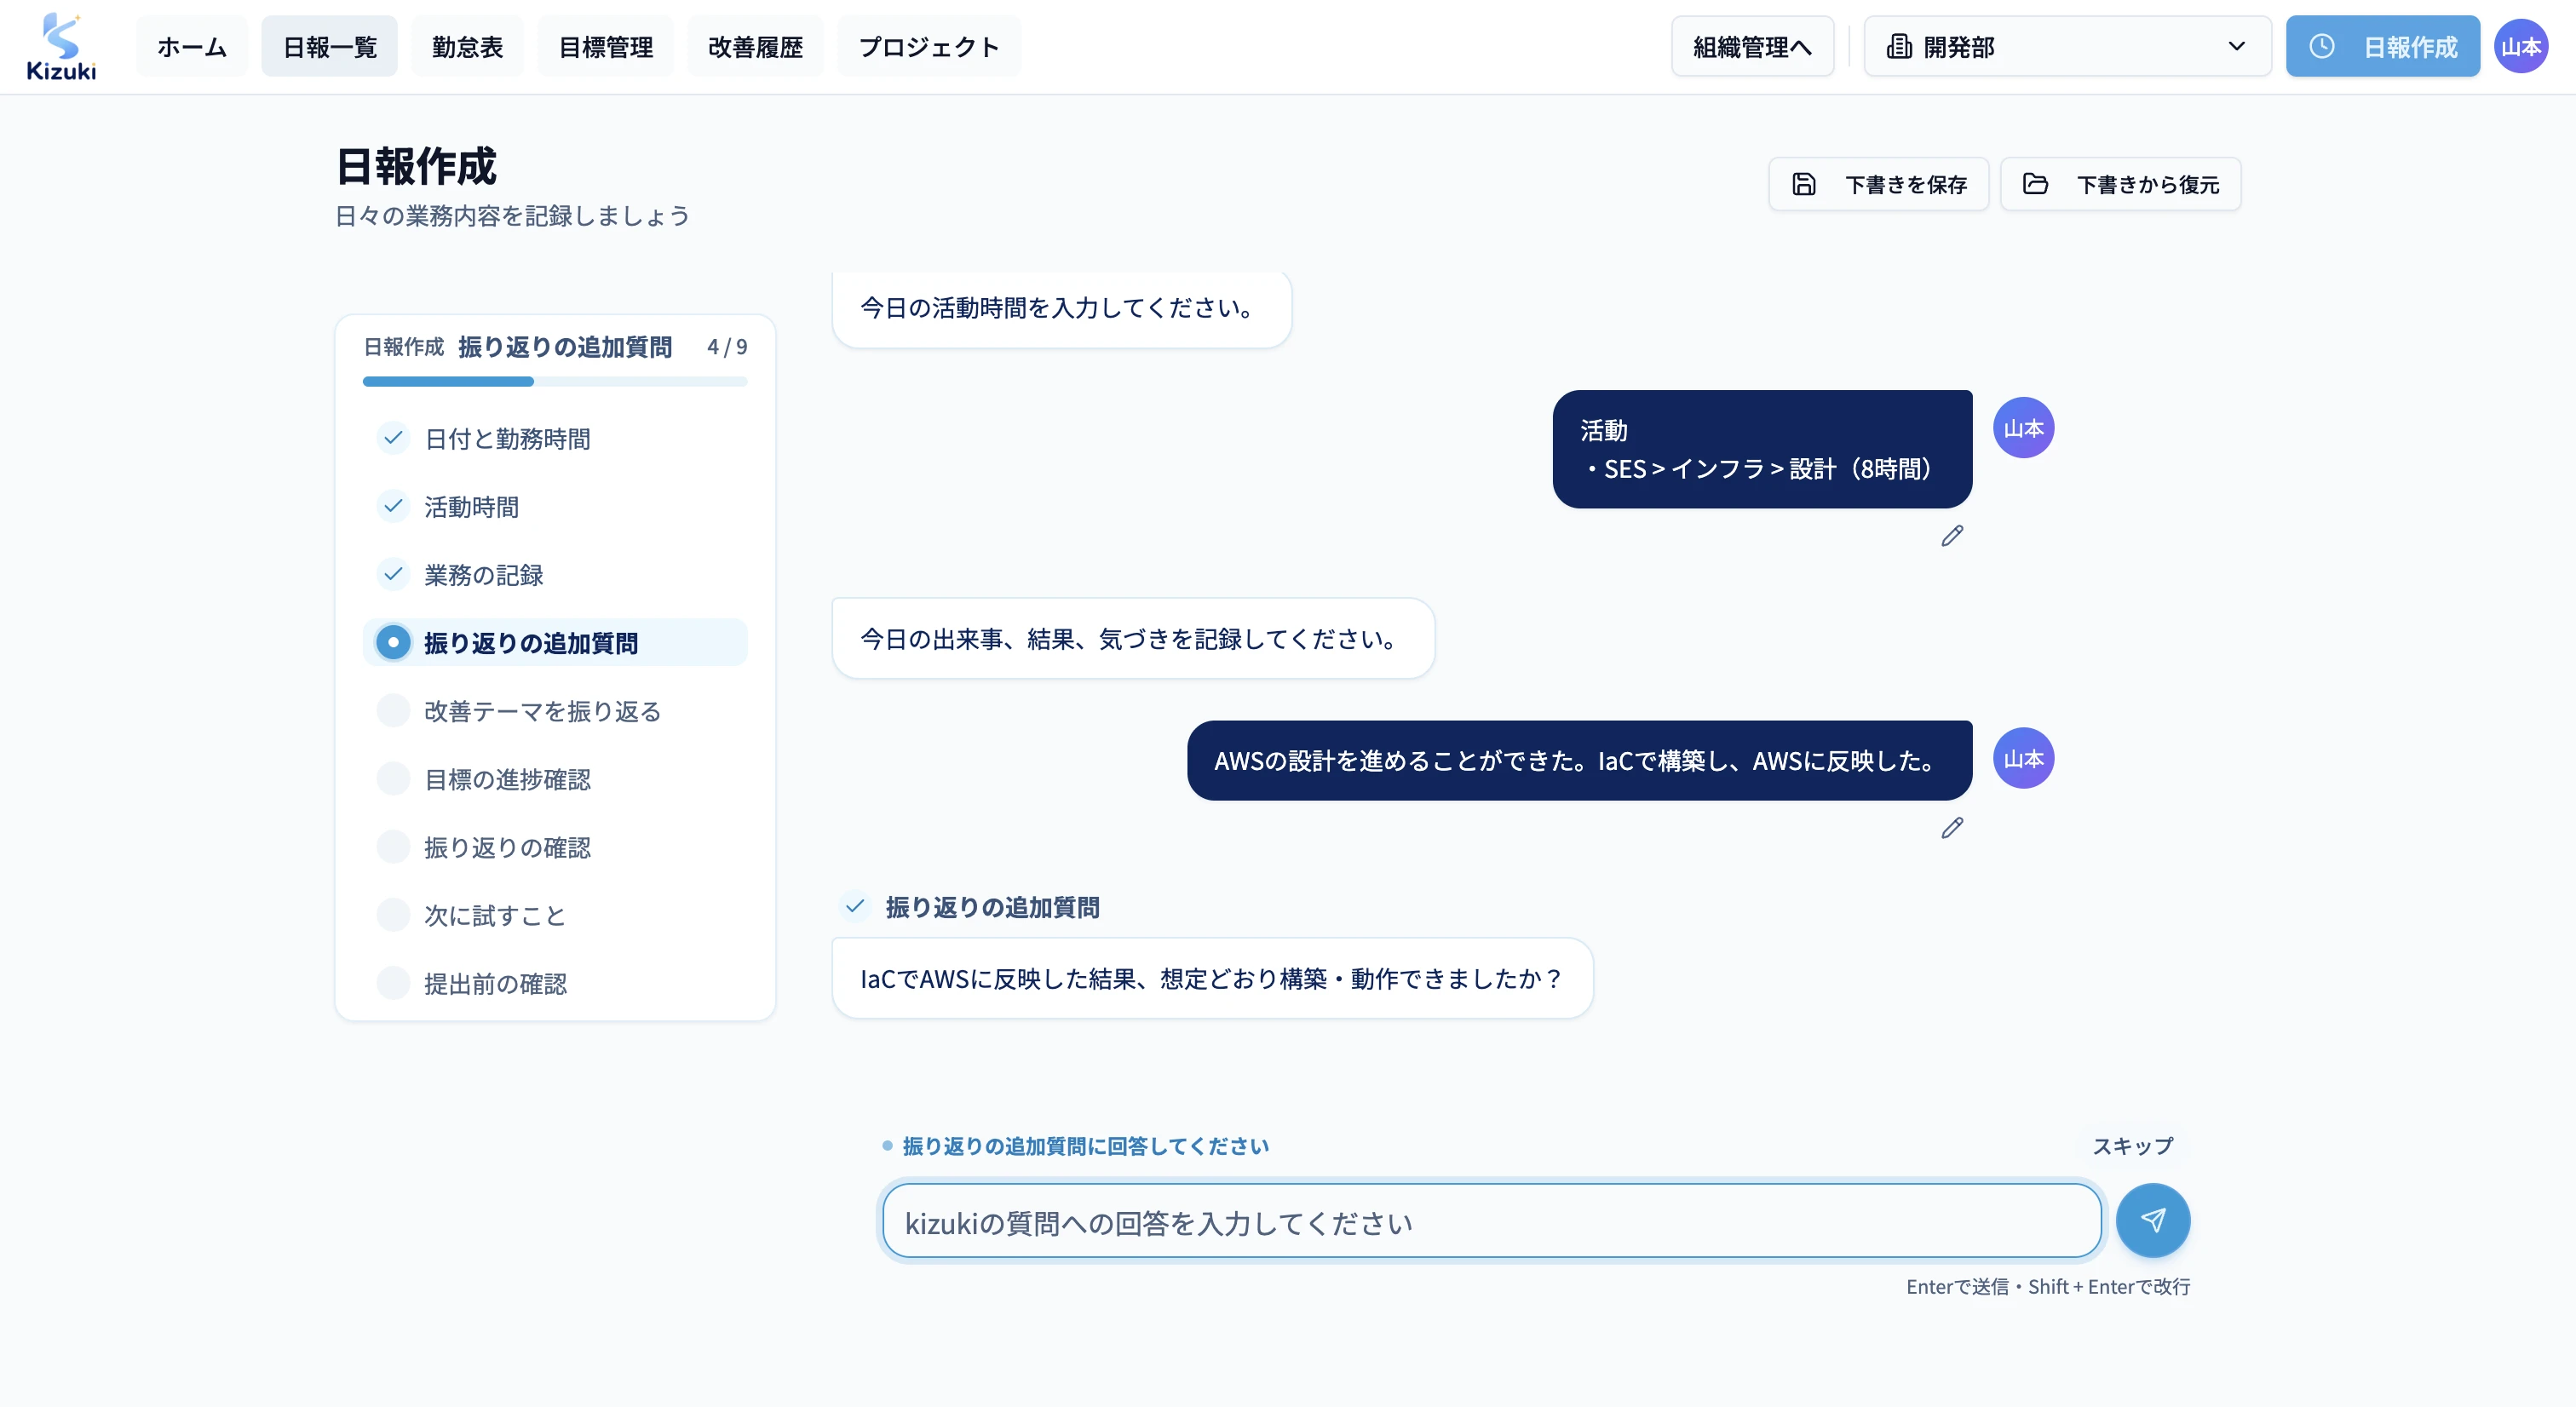Click the clock icon in 日報作成 button
Screen dimensions: 2576x1407
(x=2322, y=46)
